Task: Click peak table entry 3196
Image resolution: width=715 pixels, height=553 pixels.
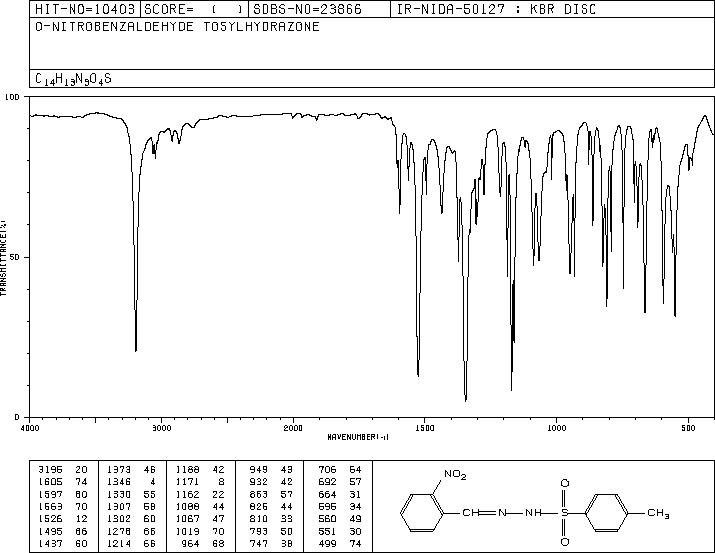Action: pos(50,470)
